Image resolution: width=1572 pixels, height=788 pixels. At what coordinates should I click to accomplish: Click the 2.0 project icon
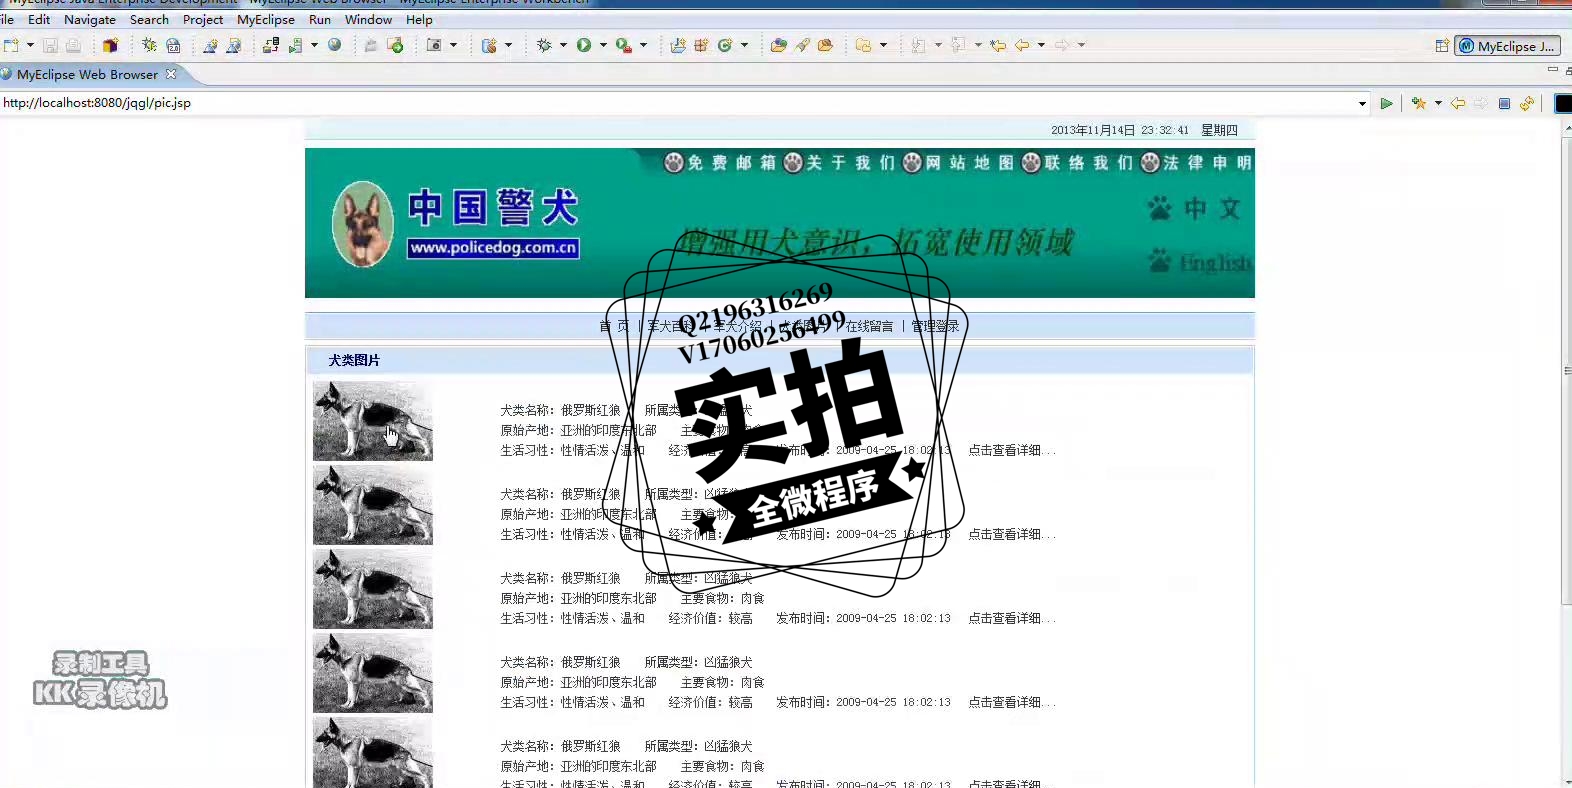point(173,45)
